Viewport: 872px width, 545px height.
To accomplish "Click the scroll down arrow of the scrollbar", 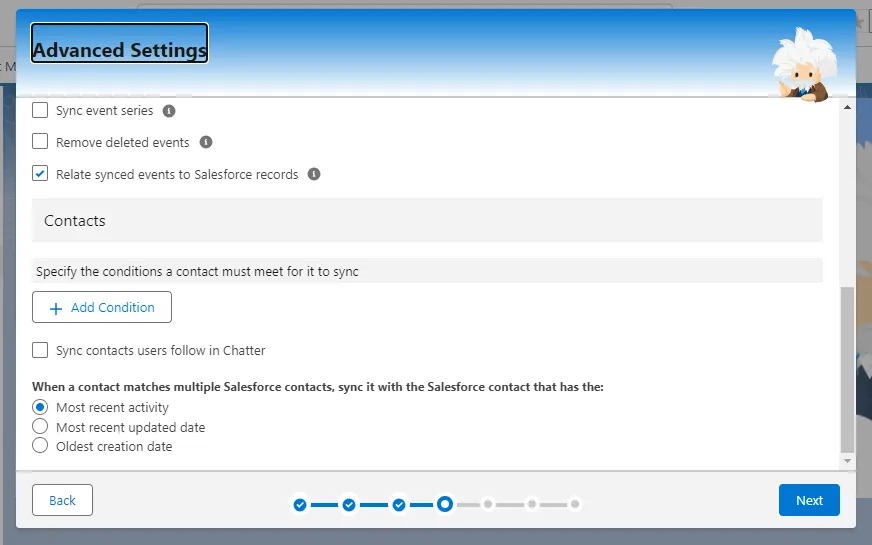I will tap(848, 461).
